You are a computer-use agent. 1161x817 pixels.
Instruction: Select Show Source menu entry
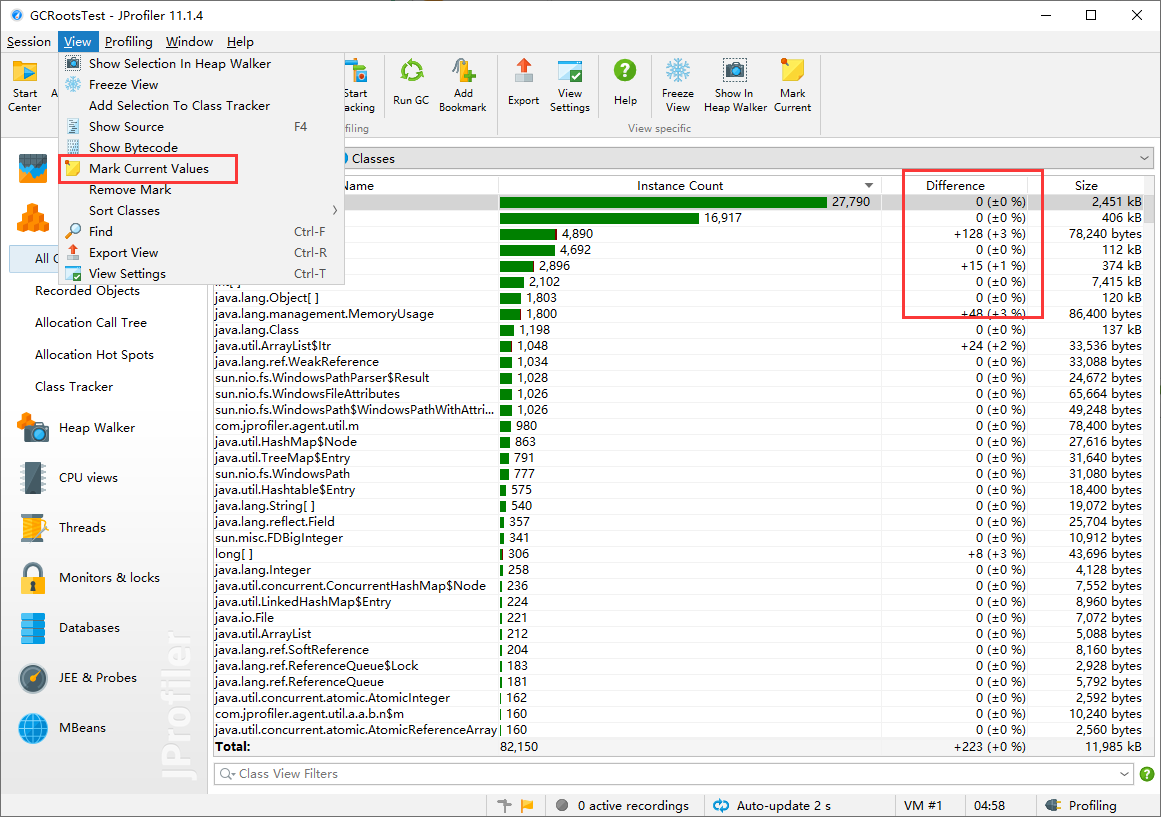201,127
